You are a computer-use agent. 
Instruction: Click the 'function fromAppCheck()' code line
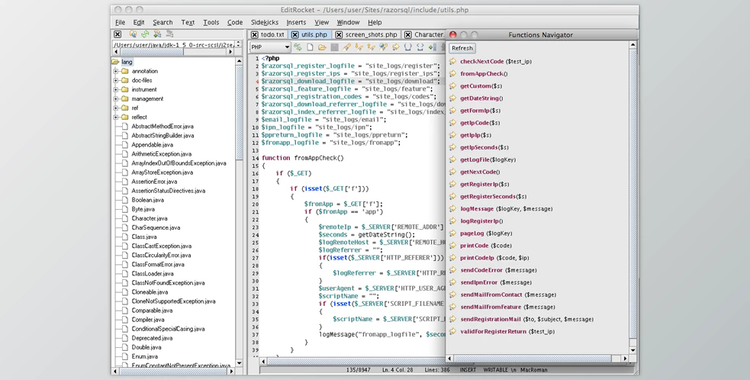click(x=302, y=158)
